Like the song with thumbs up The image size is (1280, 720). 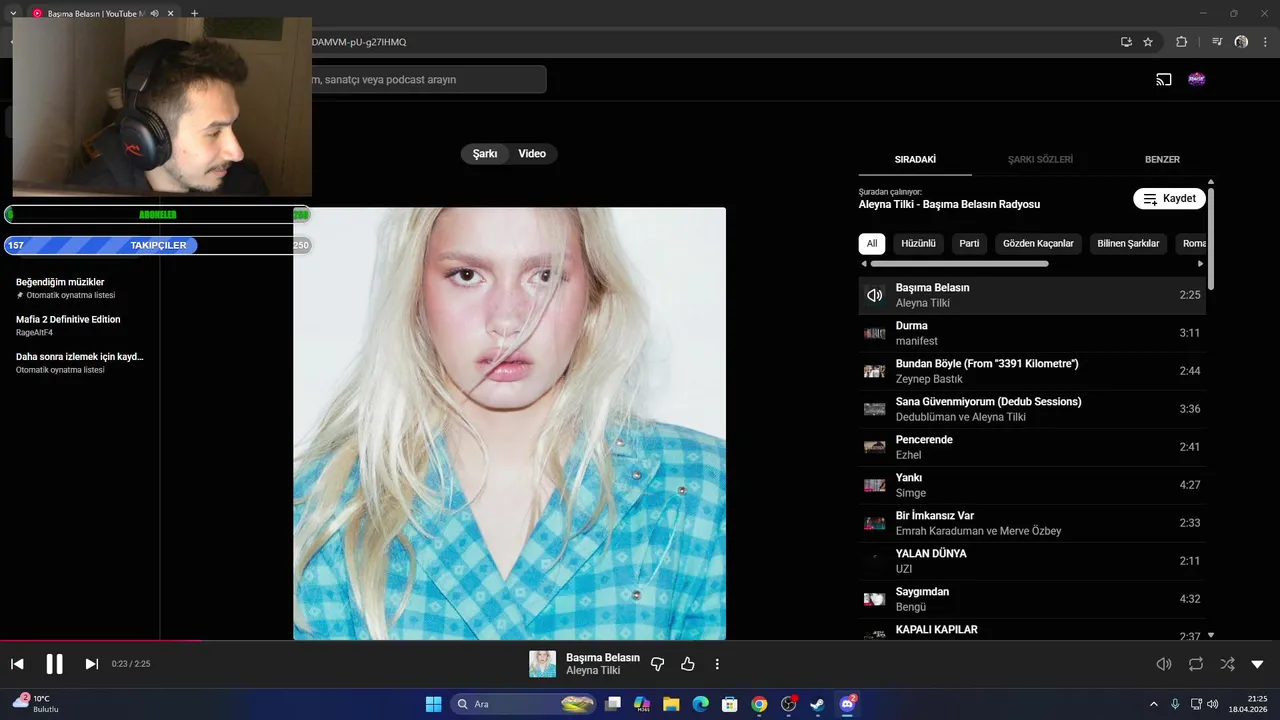coord(688,664)
